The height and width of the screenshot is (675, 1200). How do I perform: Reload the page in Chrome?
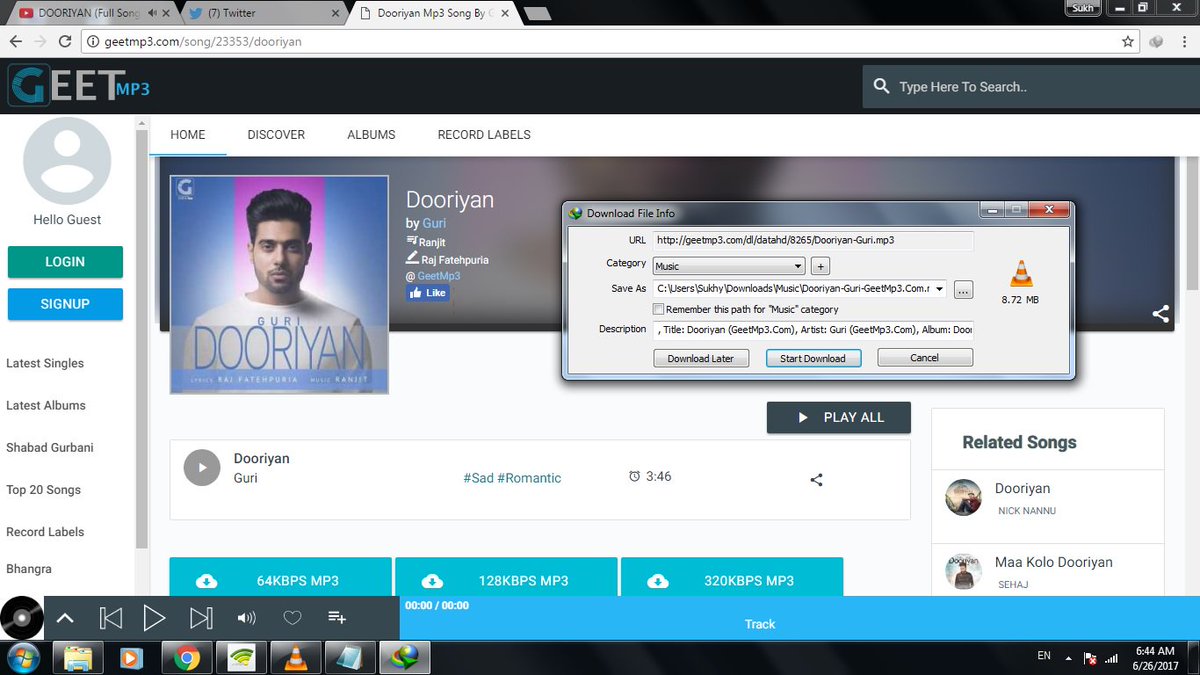click(x=65, y=42)
